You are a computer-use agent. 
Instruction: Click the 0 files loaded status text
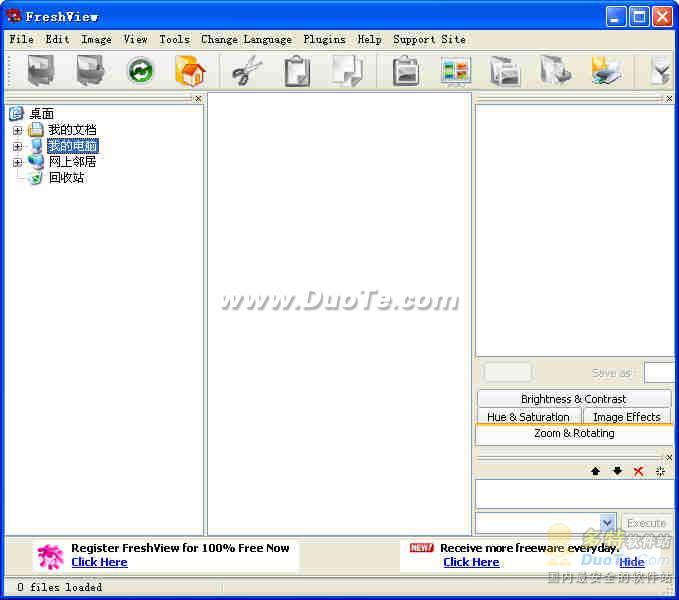(60, 587)
